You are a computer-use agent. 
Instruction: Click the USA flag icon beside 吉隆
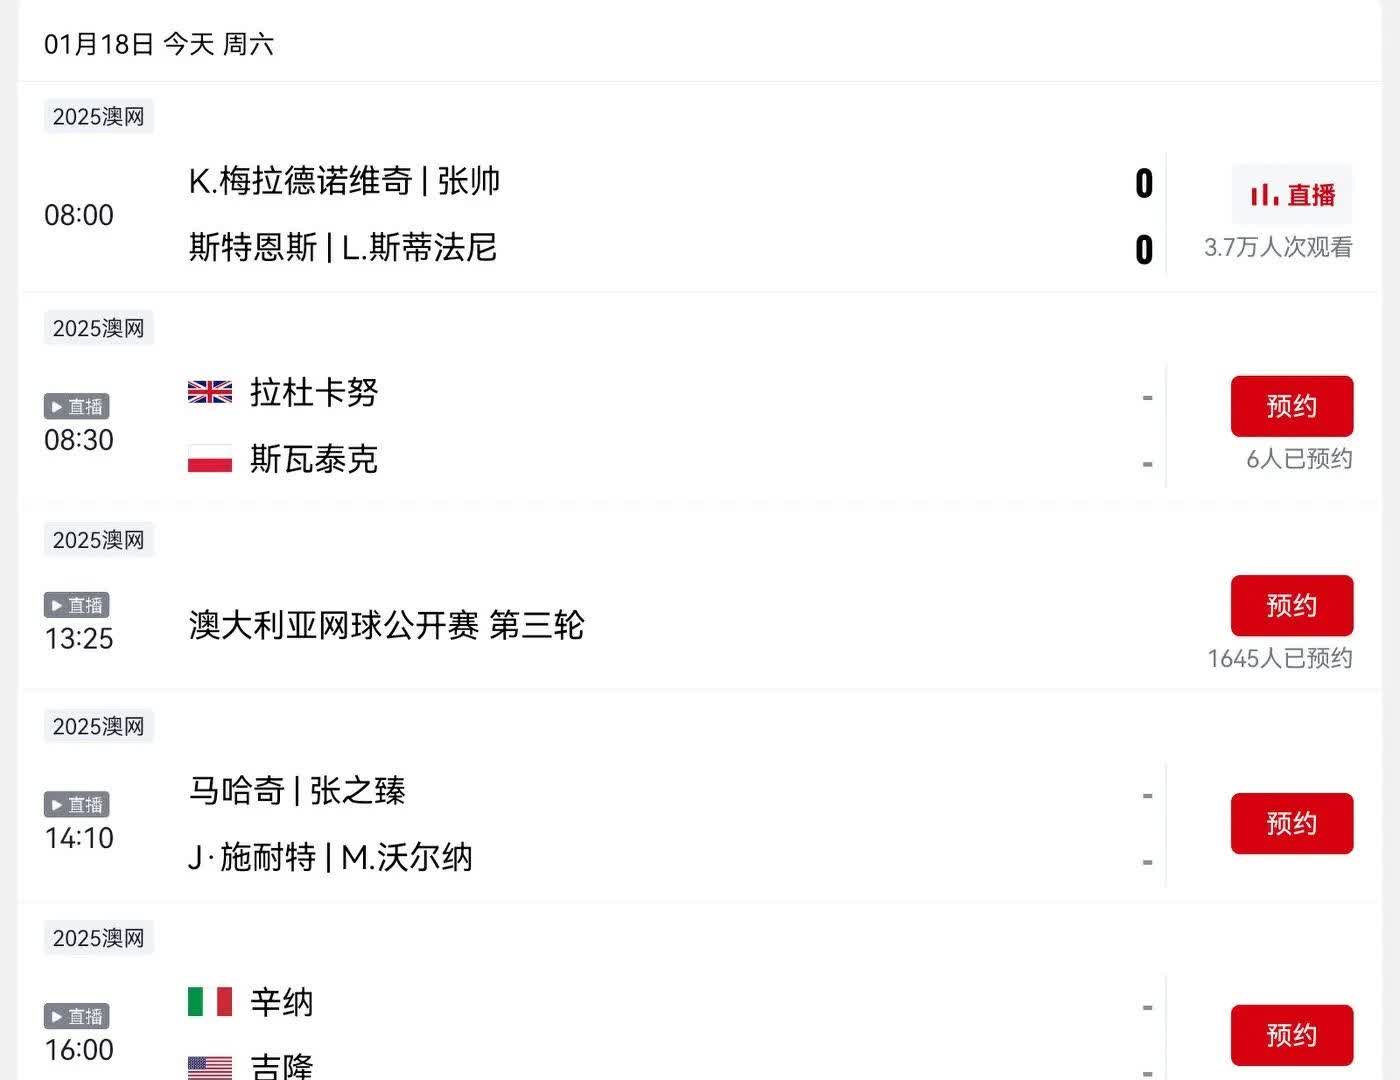pos(210,1067)
